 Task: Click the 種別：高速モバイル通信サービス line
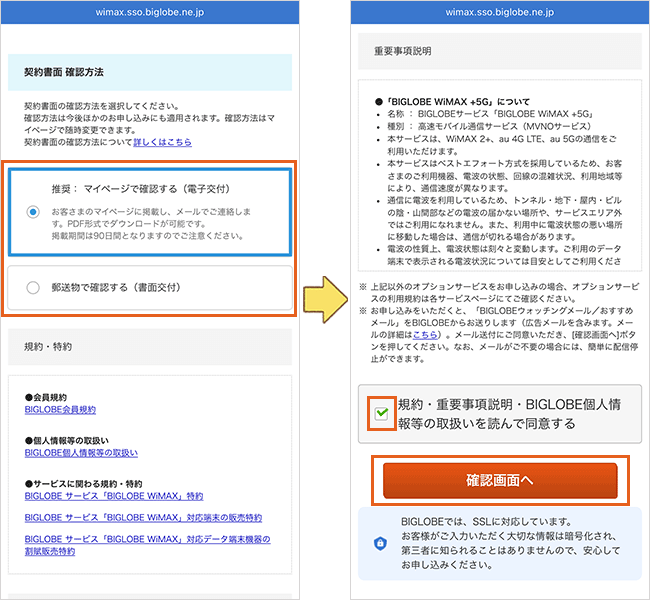[x=489, y=126]
